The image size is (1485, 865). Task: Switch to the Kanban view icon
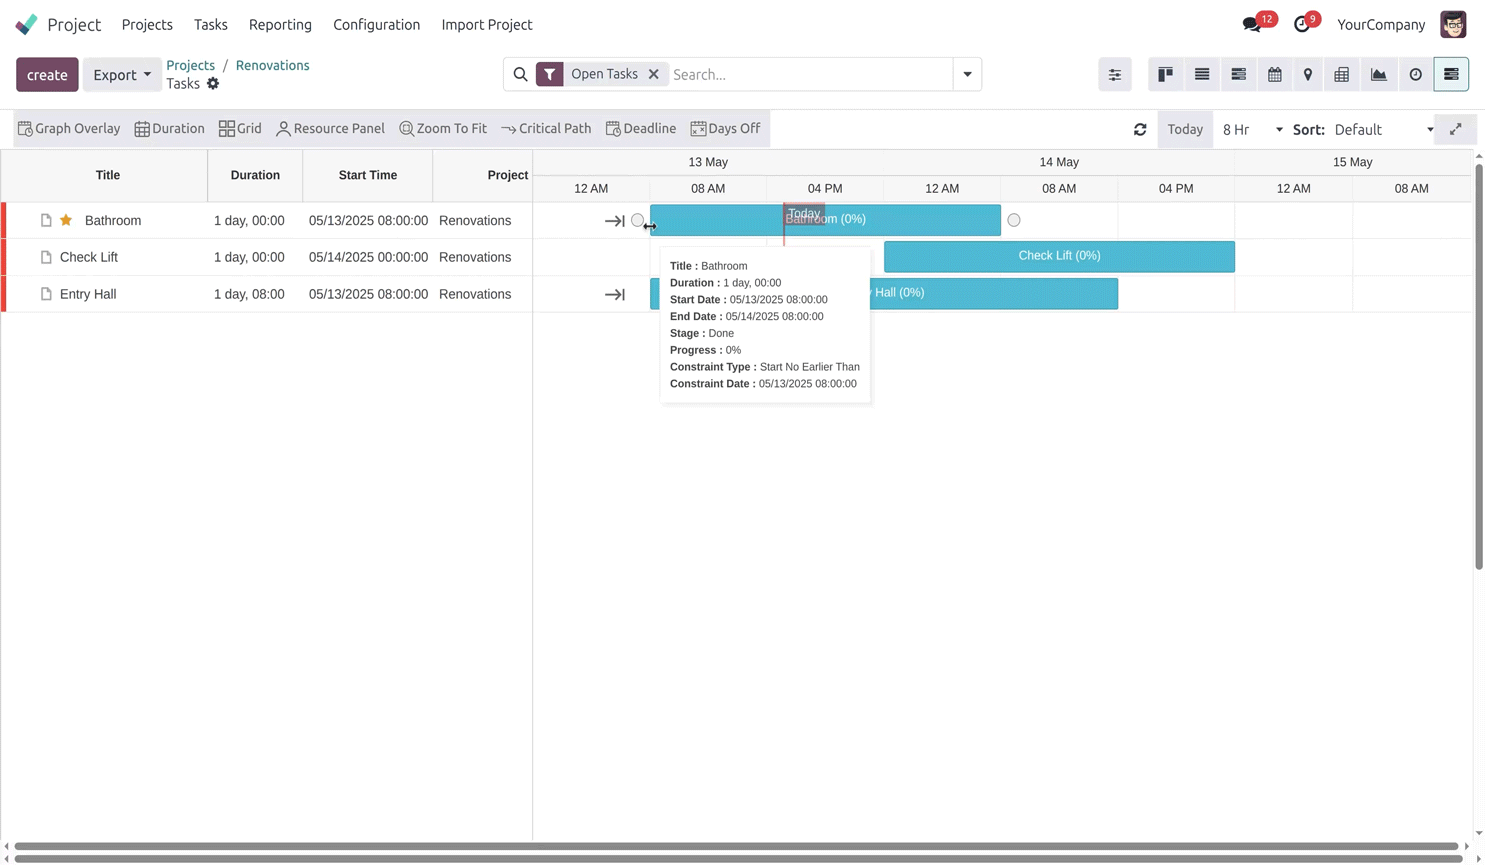pos(1165,74)
